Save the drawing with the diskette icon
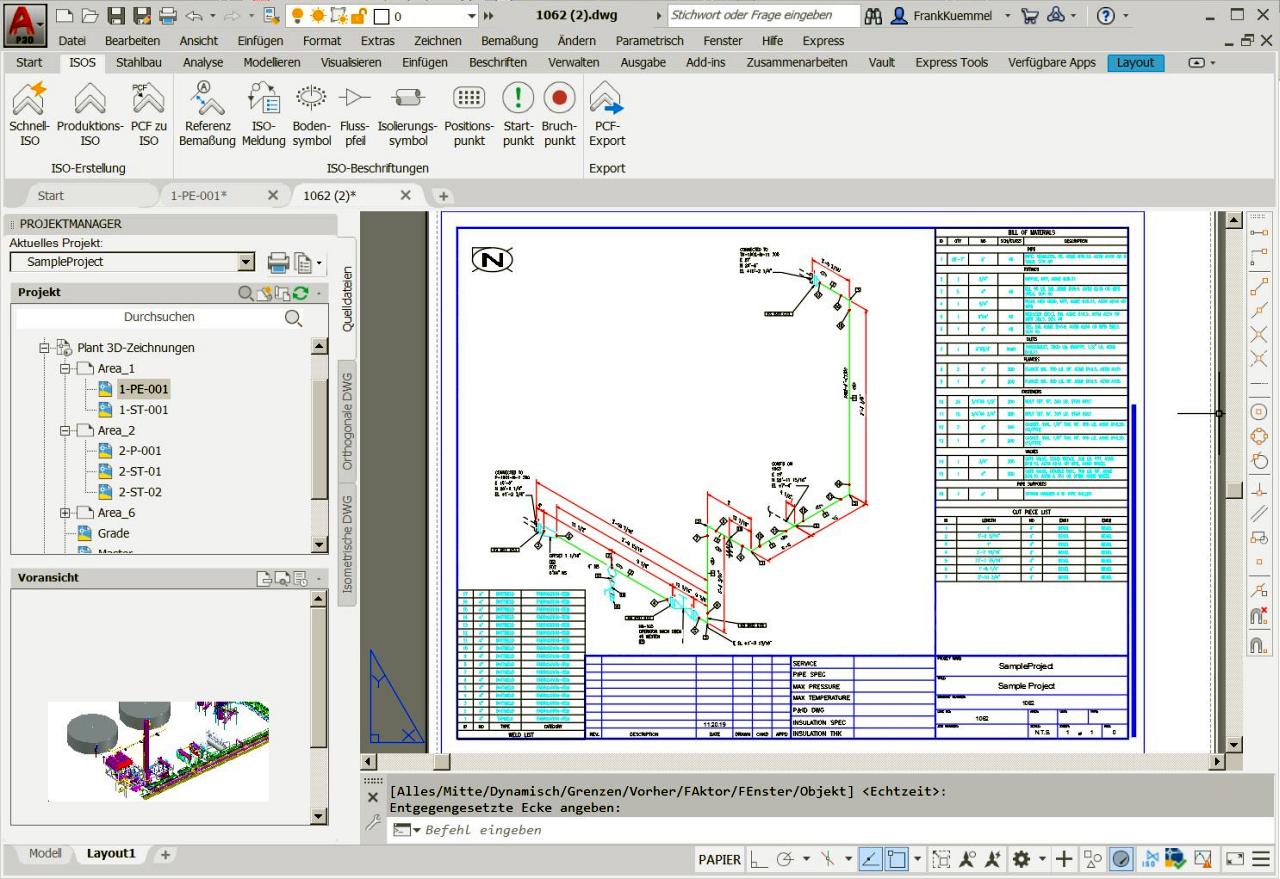The height and width of the screenshot is (879, 1280). pos(116,15)
